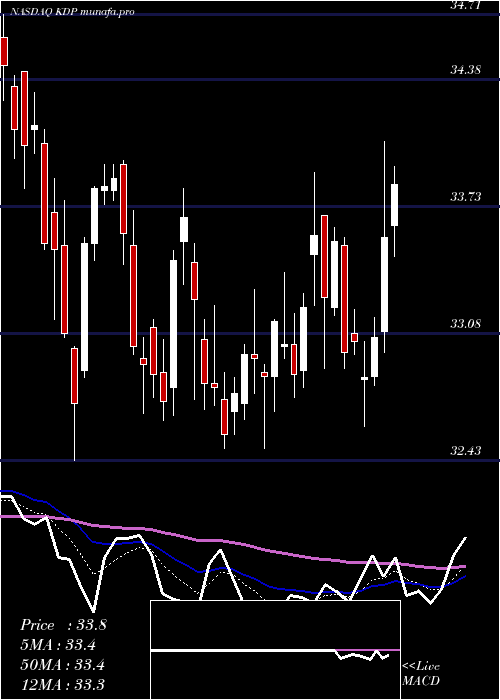Viewport: 500px width, 700px height.
Task: Click the 34.71 price label at top
Action: pyautogui.click(x=465, y=5)
